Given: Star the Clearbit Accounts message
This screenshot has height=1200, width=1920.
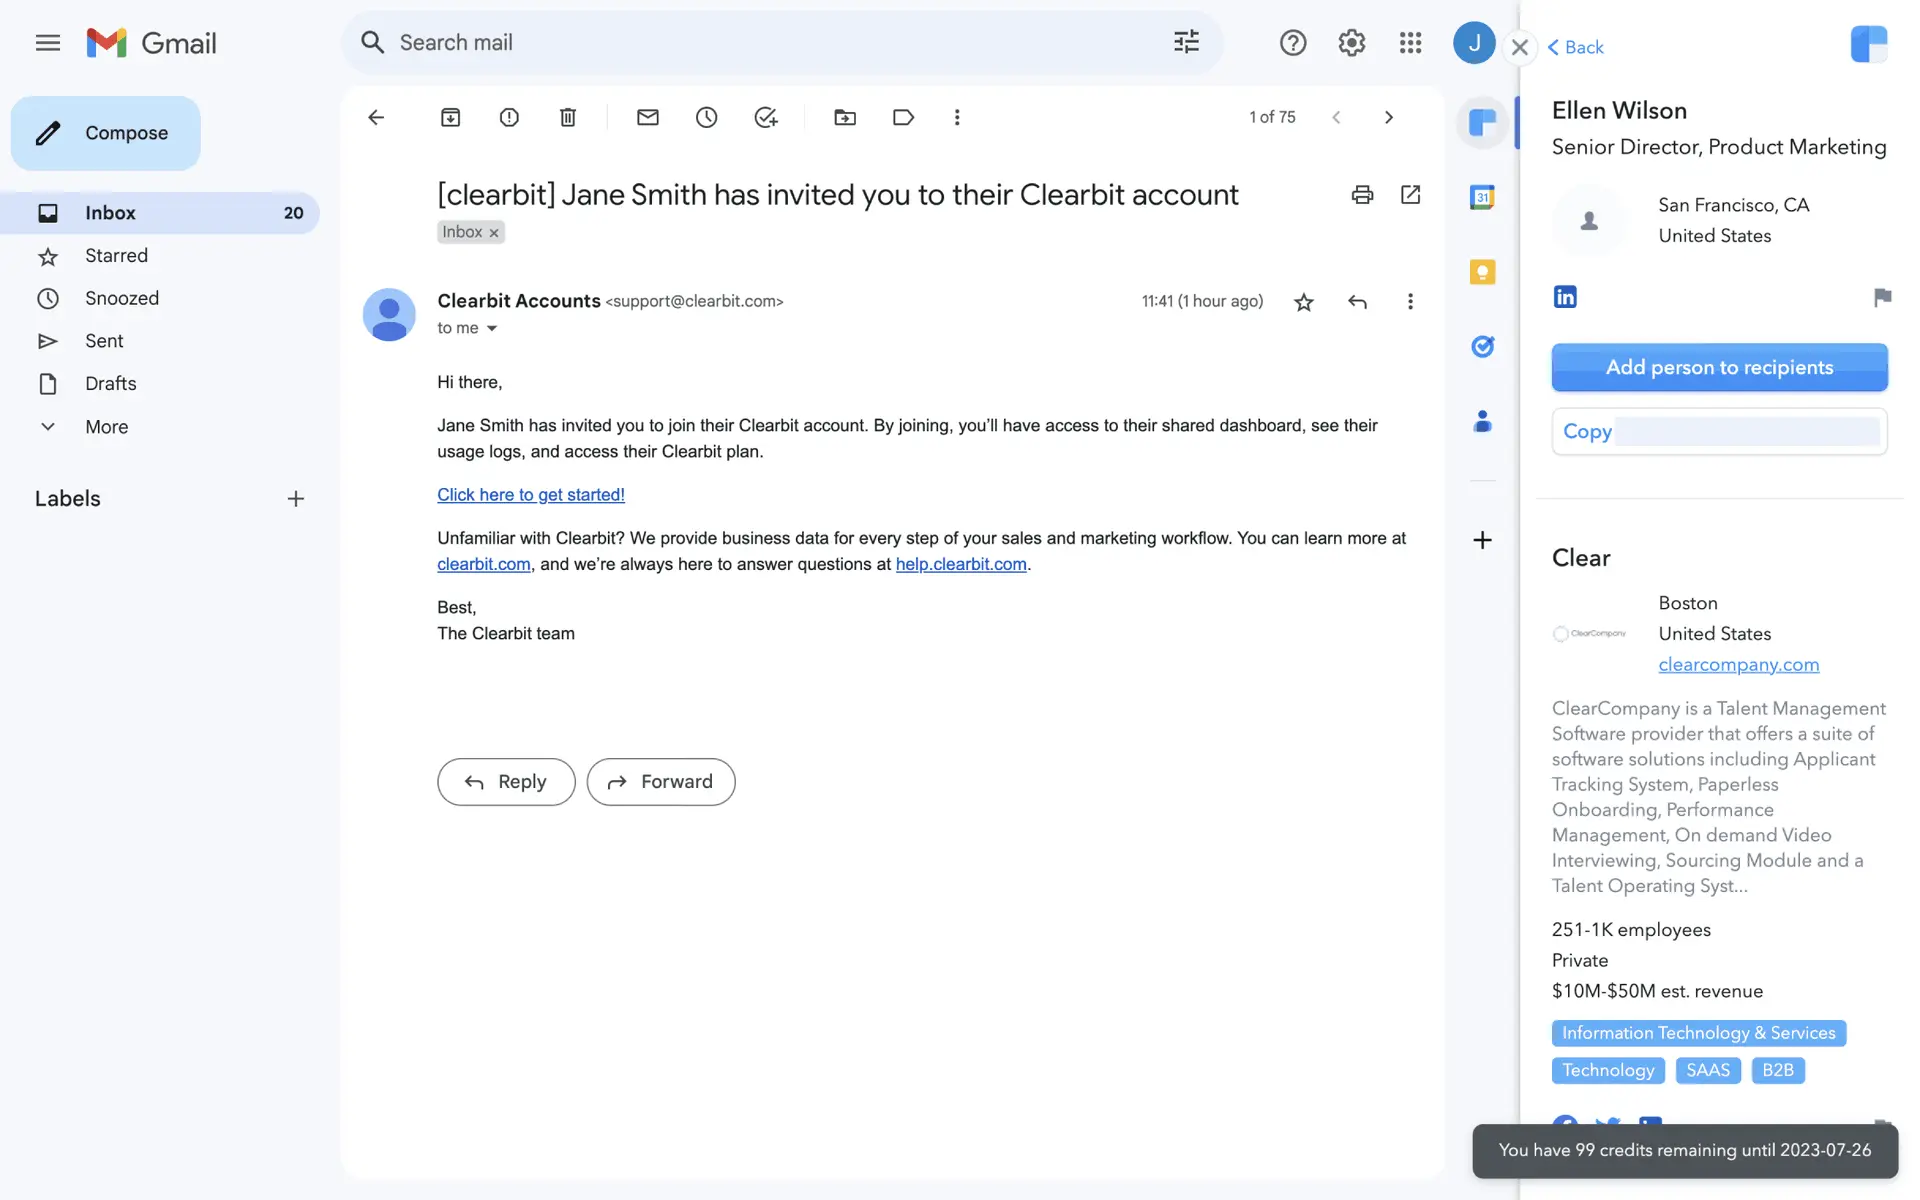Looking at the screenshot, I should pos(1303,302).
